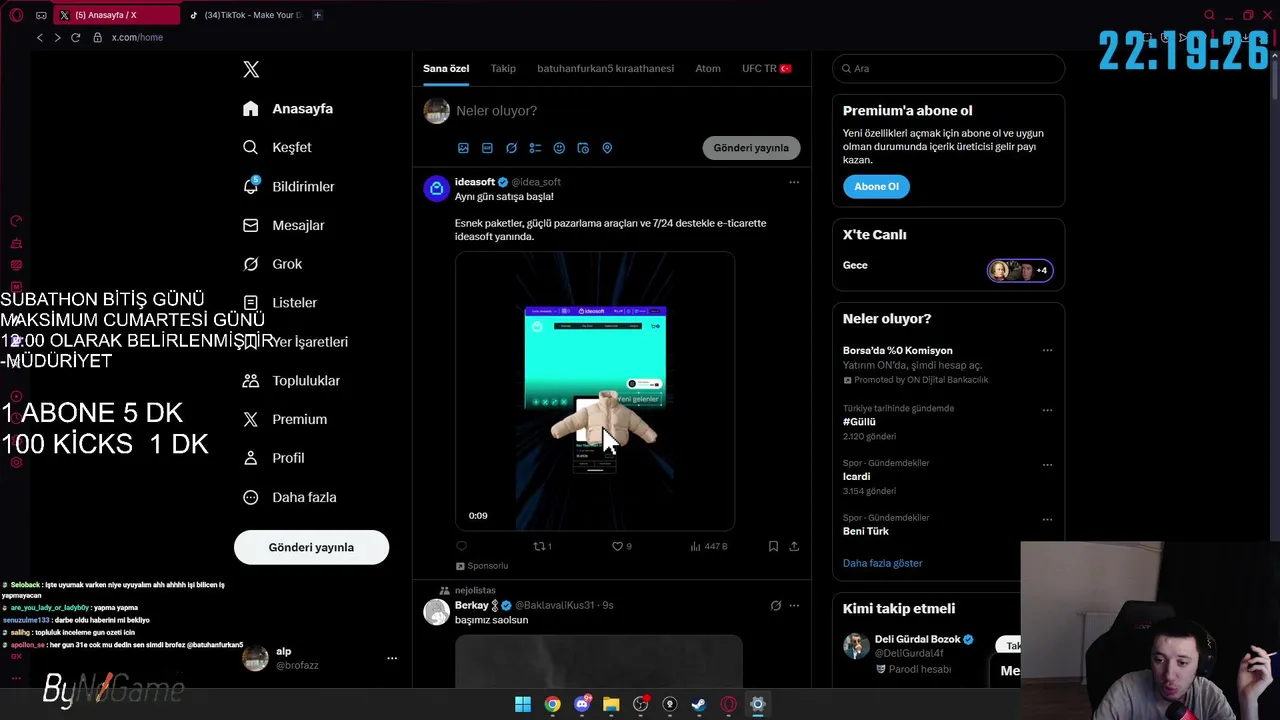
Task: Switch to batuhanfurkan5 kıraathanesi tab
Action: (605, 68)
